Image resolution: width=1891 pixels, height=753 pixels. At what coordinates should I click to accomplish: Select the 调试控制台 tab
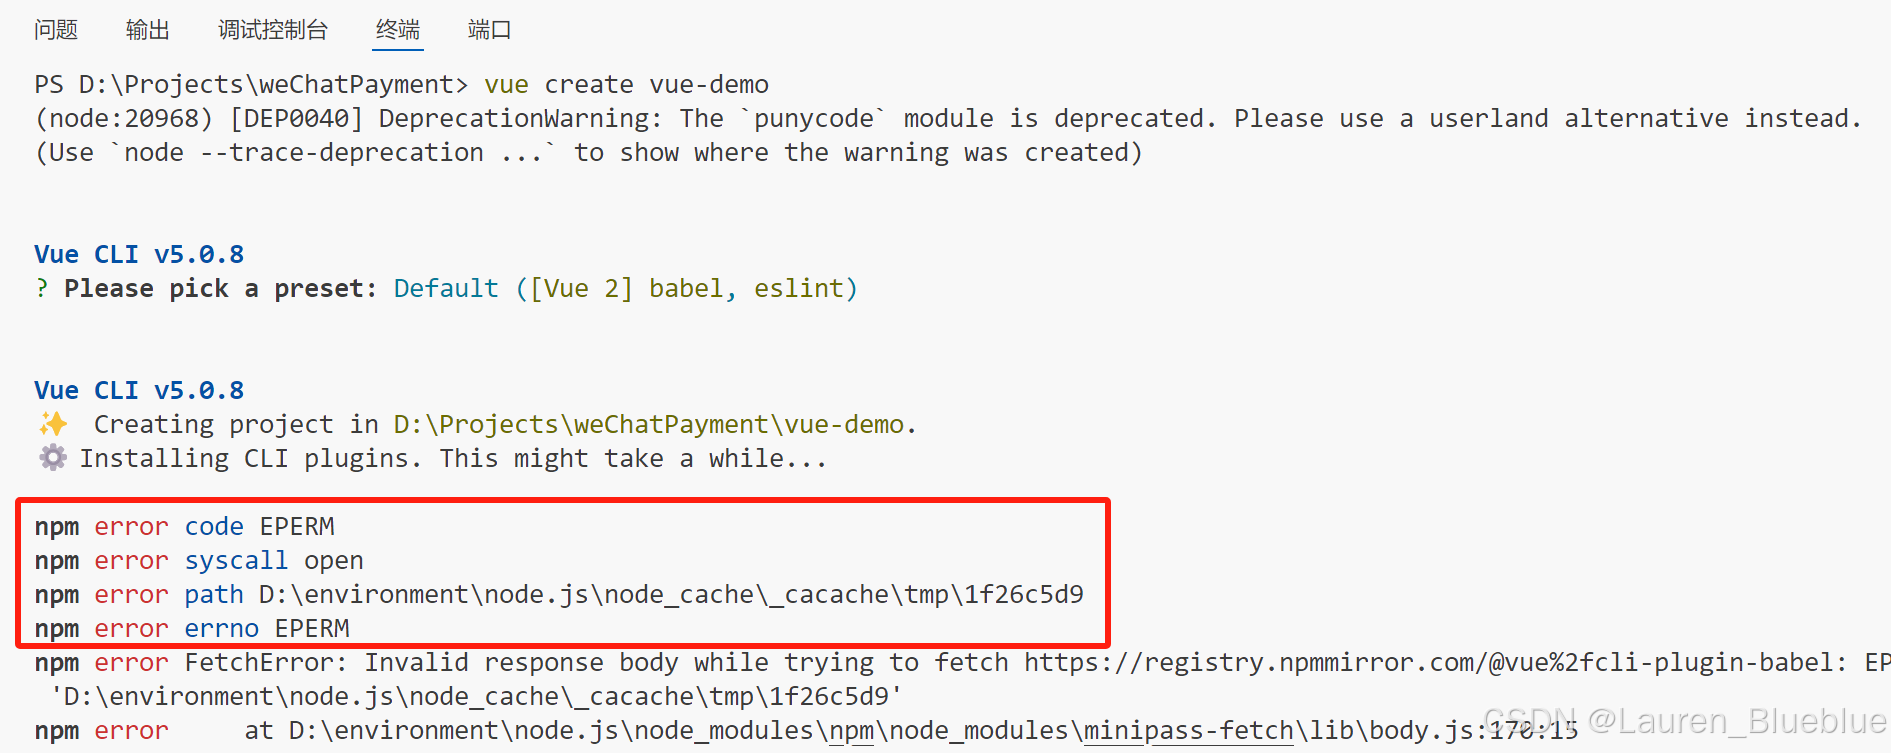[x=273, y=30]
